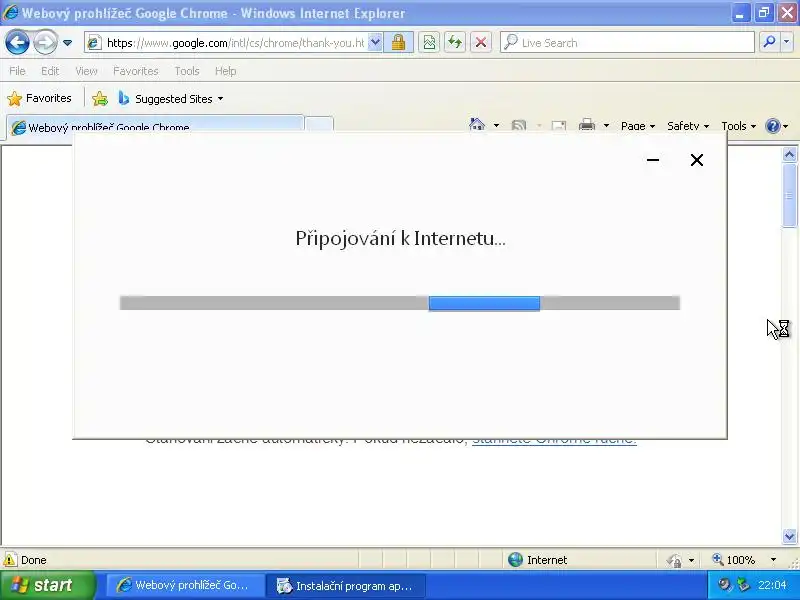Open a new blank tab
Image resolution: width=800 pixels, height=600 pixels.
pyautogui.click(x=319, y=126)
